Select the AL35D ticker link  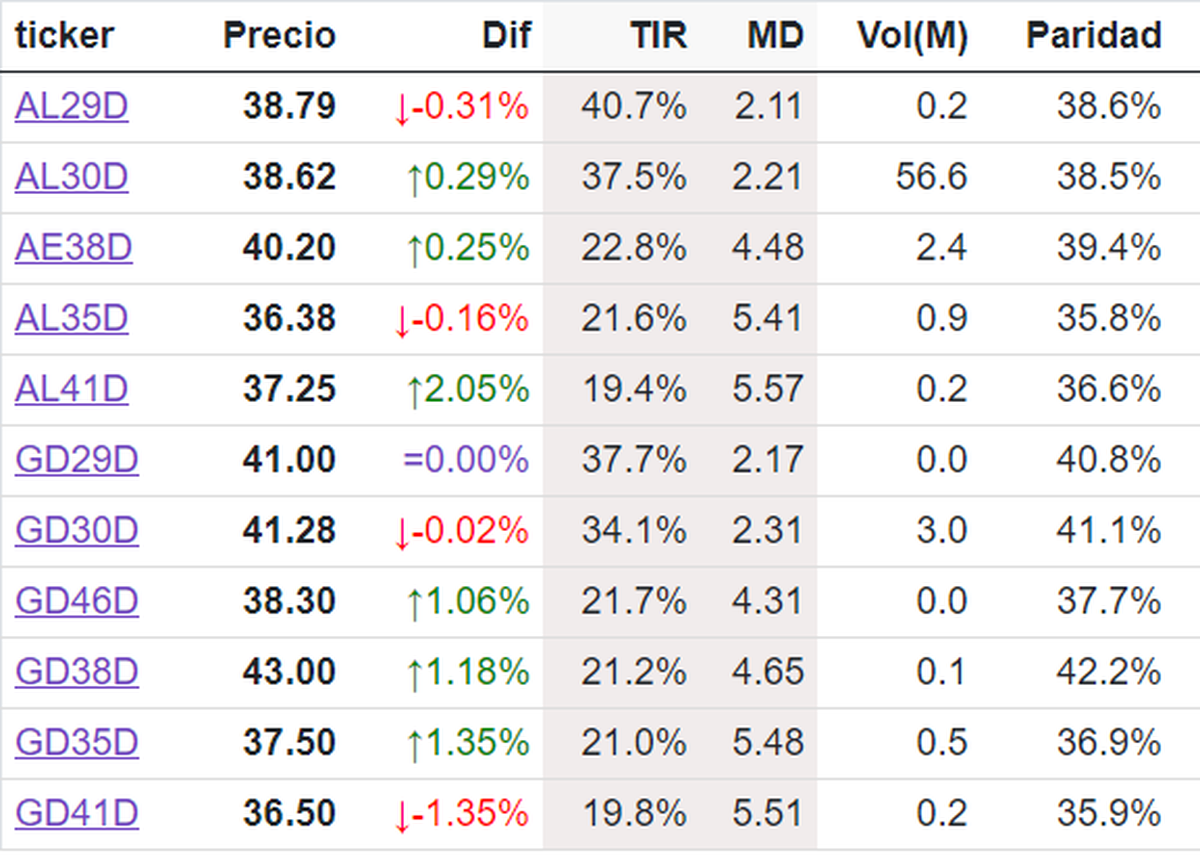(71, 319)
